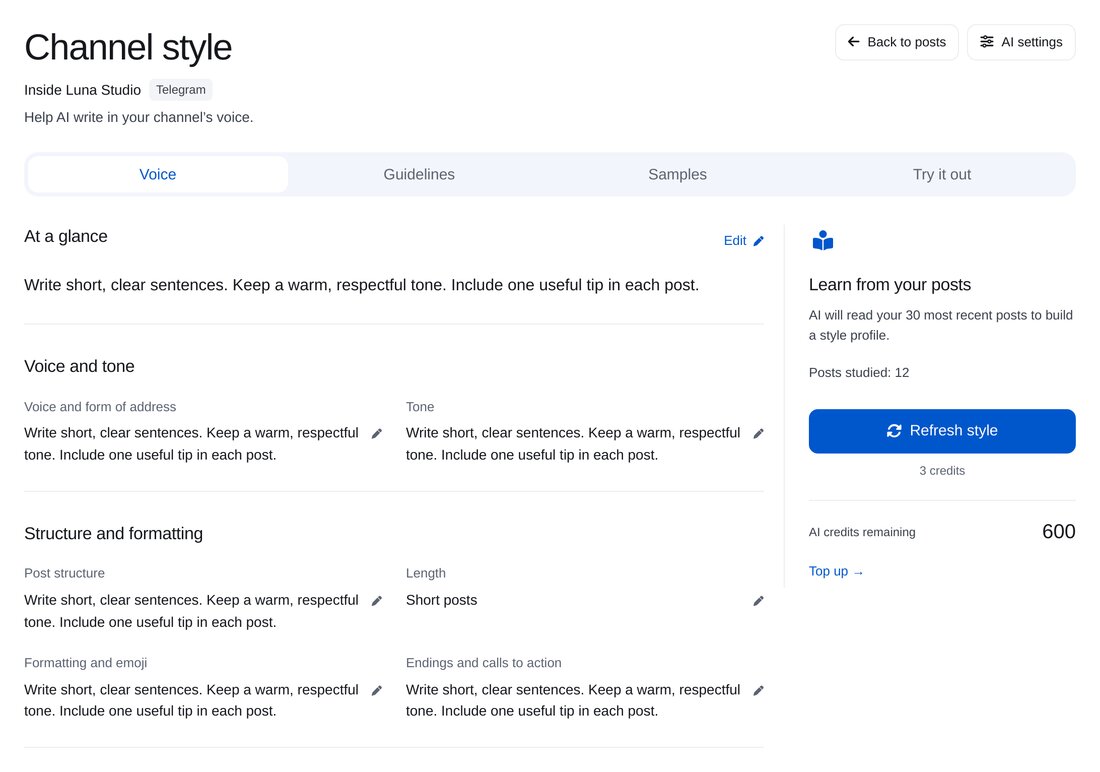
Task: Select the Samples tab
Action: click(x=678, y=174)
